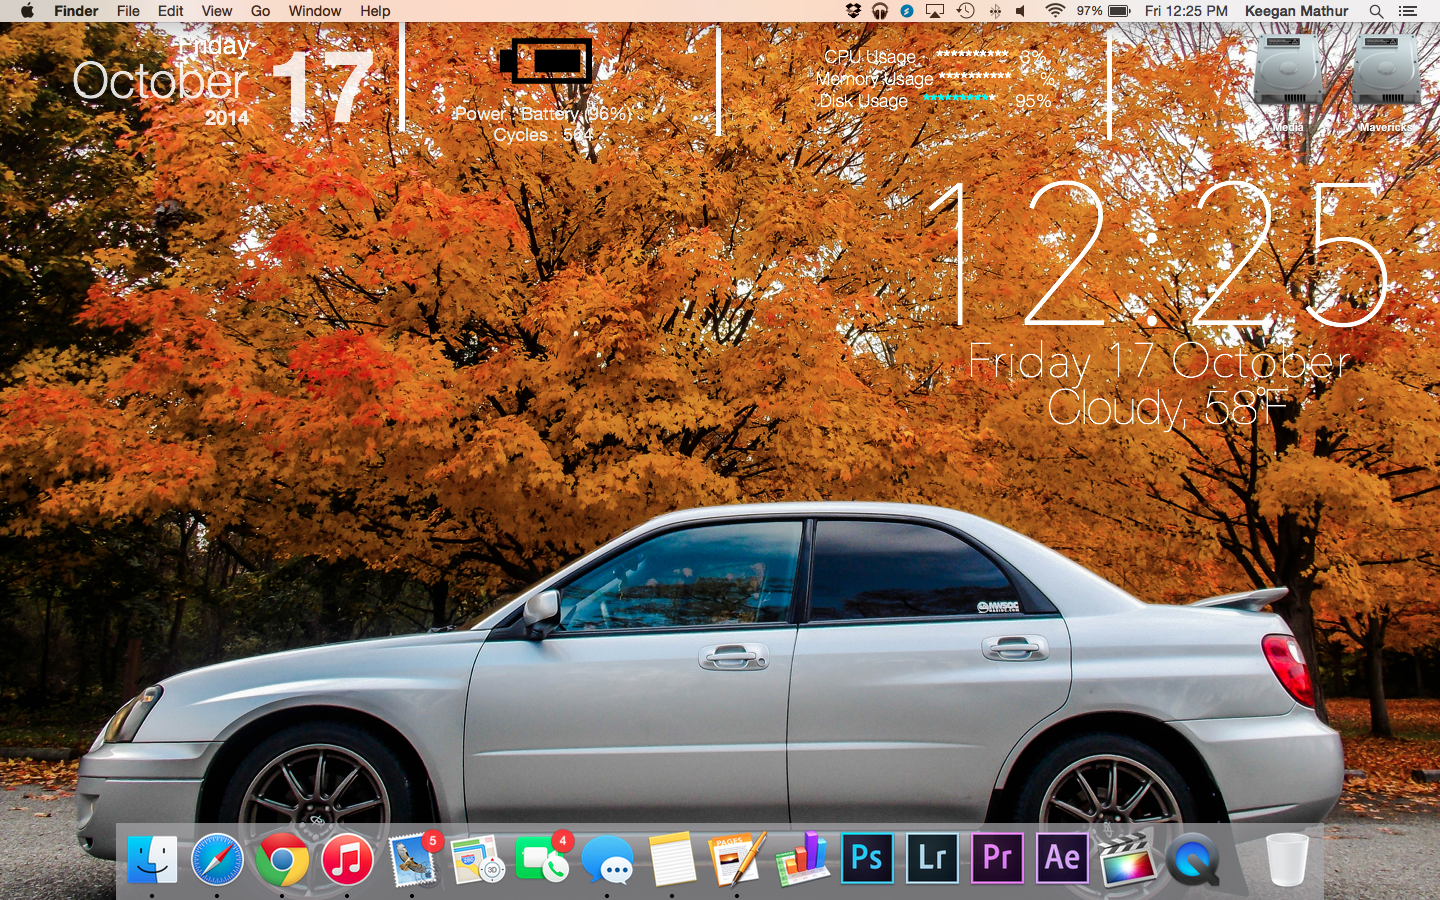Open Adobe Premiere Pro in Dock
Viewport: 1440px width, 900px height.
click(x=997, y=858)
